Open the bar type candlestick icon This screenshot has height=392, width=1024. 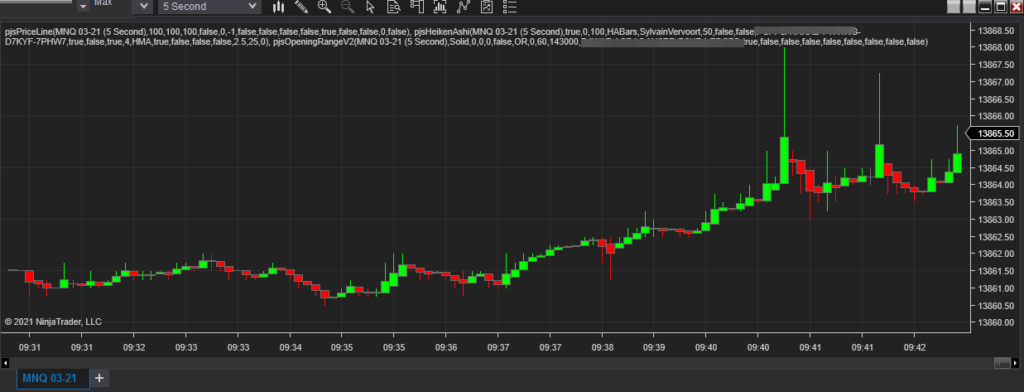pos(279,7)
